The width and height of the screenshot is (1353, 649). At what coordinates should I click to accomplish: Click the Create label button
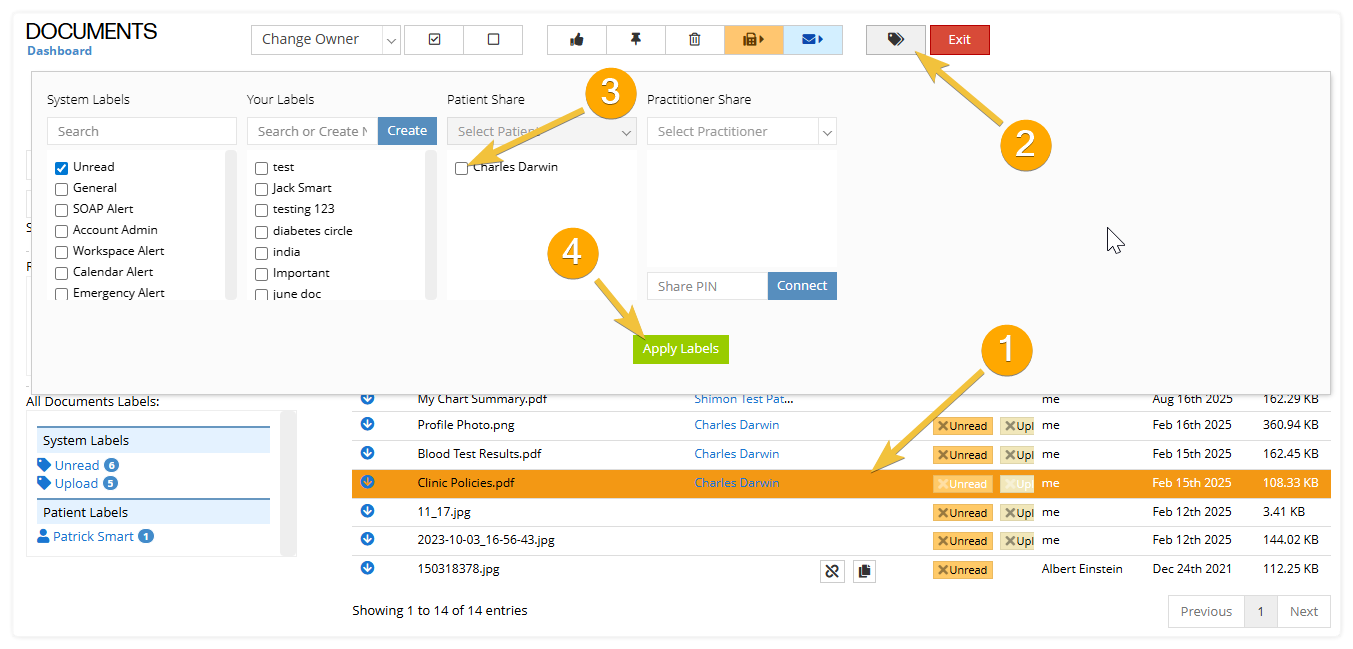tap(407, 131)
